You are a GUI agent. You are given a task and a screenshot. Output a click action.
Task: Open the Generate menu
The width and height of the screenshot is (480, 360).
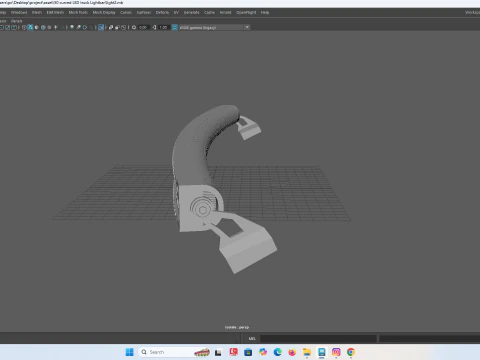click(x=191, y=12)
